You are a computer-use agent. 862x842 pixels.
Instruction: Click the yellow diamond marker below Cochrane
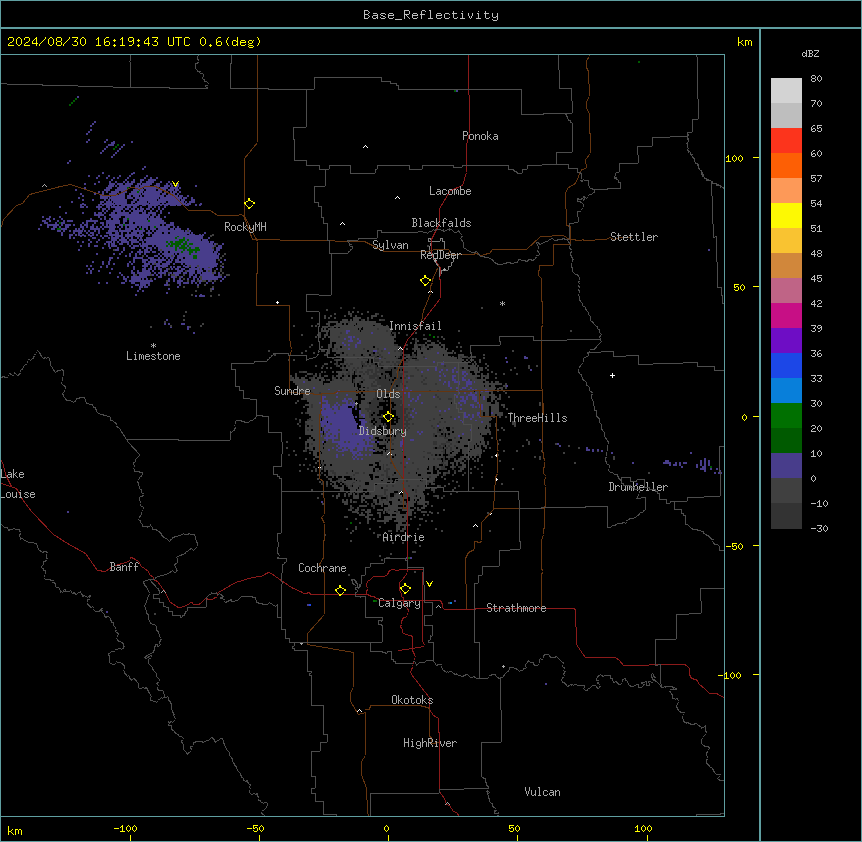[340, 590]
